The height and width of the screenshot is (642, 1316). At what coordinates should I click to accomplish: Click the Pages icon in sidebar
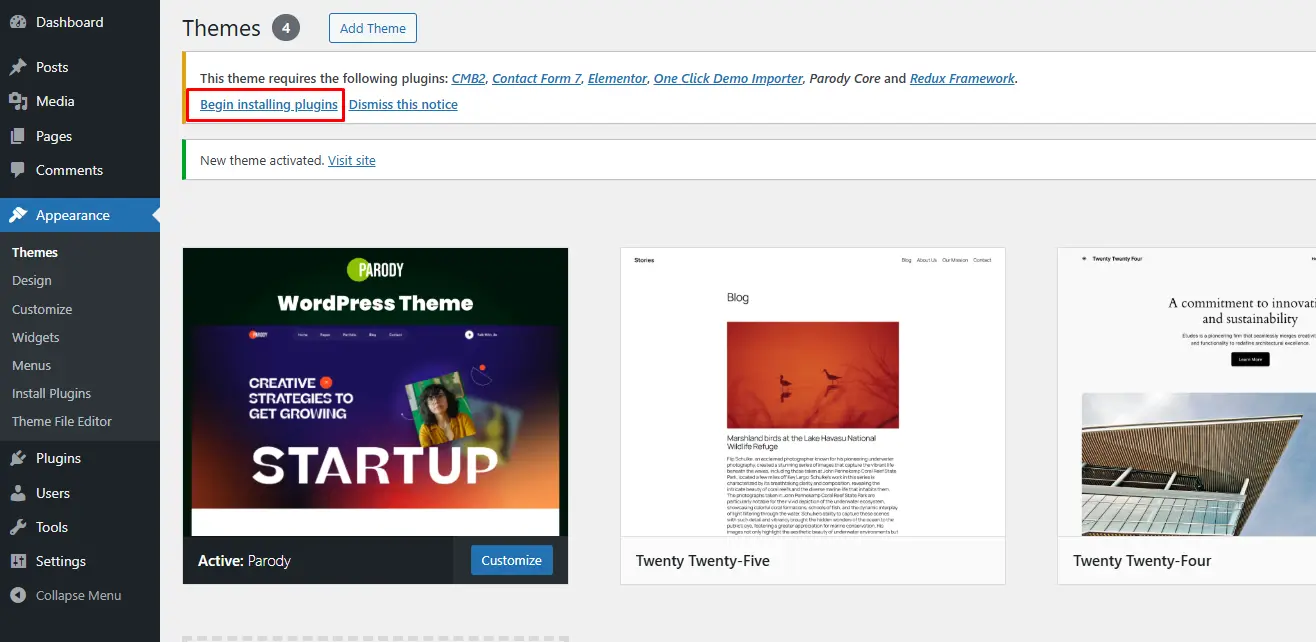(x=18, y=136)
